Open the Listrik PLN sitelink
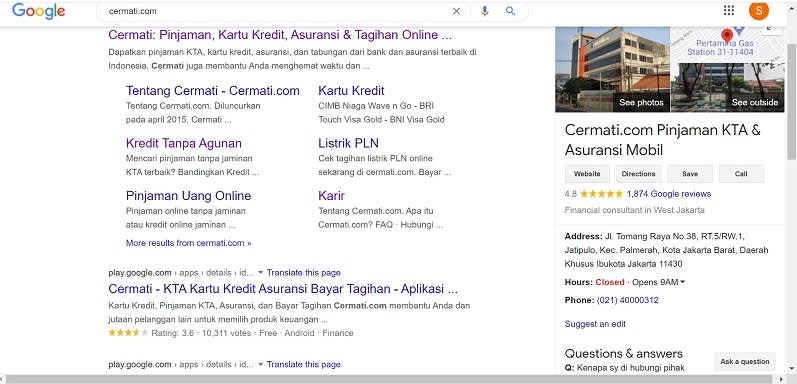This screenshot has width=797, height=384. (x=348, y=143)
